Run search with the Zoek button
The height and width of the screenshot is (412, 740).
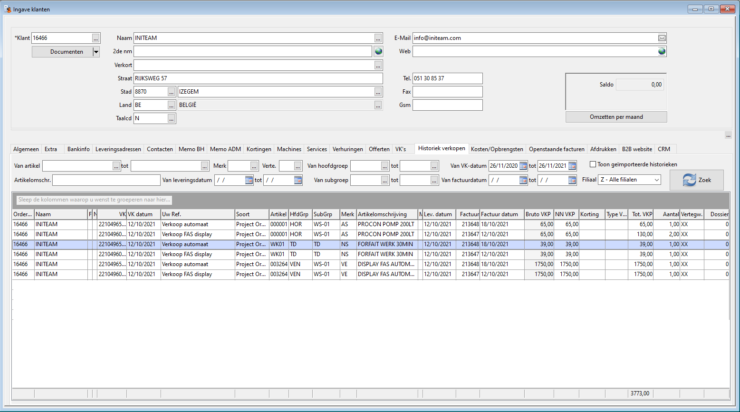[x=697, y=180]
